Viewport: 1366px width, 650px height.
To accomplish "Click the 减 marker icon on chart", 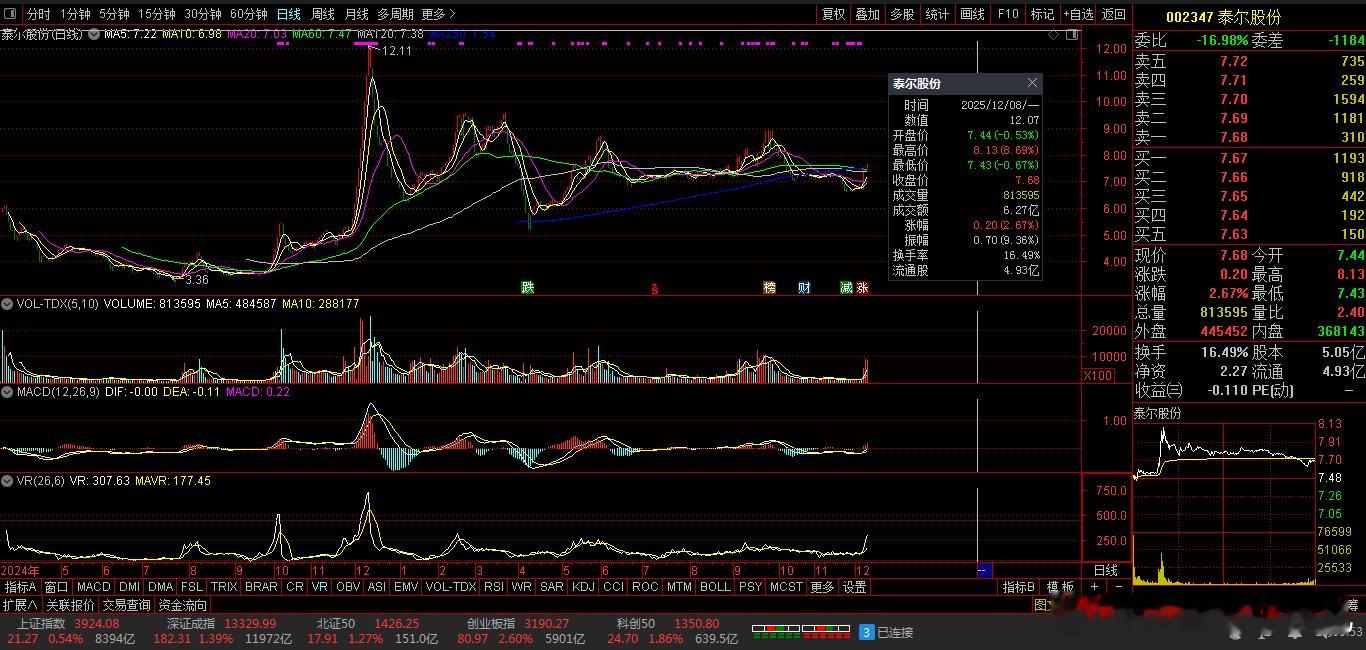I will click(846, 288).
